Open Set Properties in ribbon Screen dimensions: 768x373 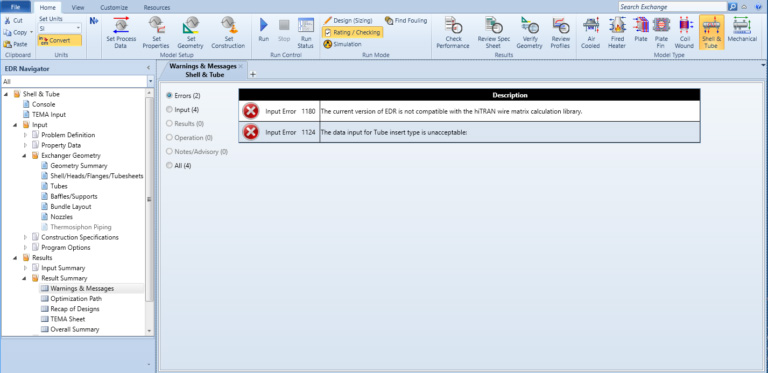pyautogui.click(x=156, y=32)
